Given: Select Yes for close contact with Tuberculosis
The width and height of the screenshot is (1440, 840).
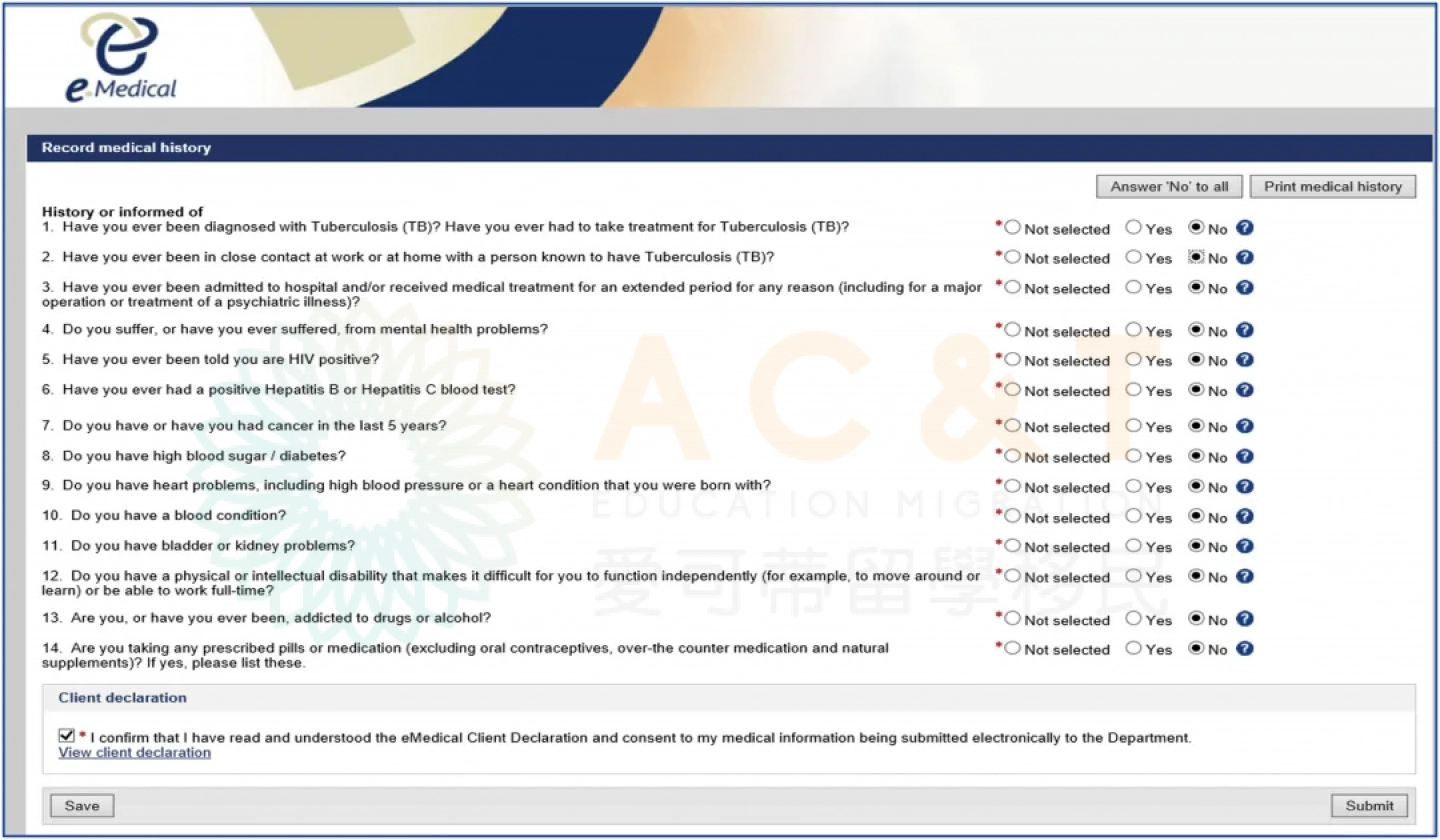Looking at the screenshot, I should click(1133, 257).
